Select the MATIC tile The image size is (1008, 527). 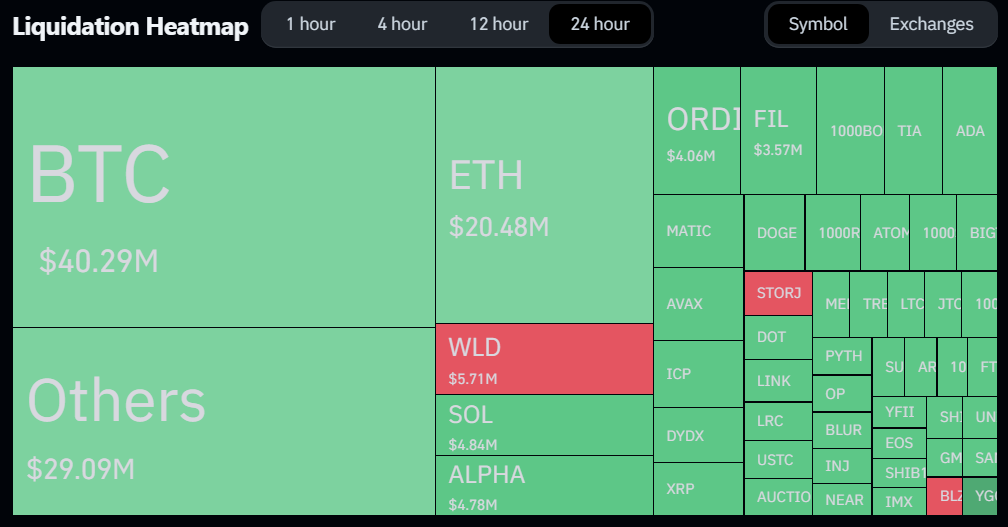[698, 231]
